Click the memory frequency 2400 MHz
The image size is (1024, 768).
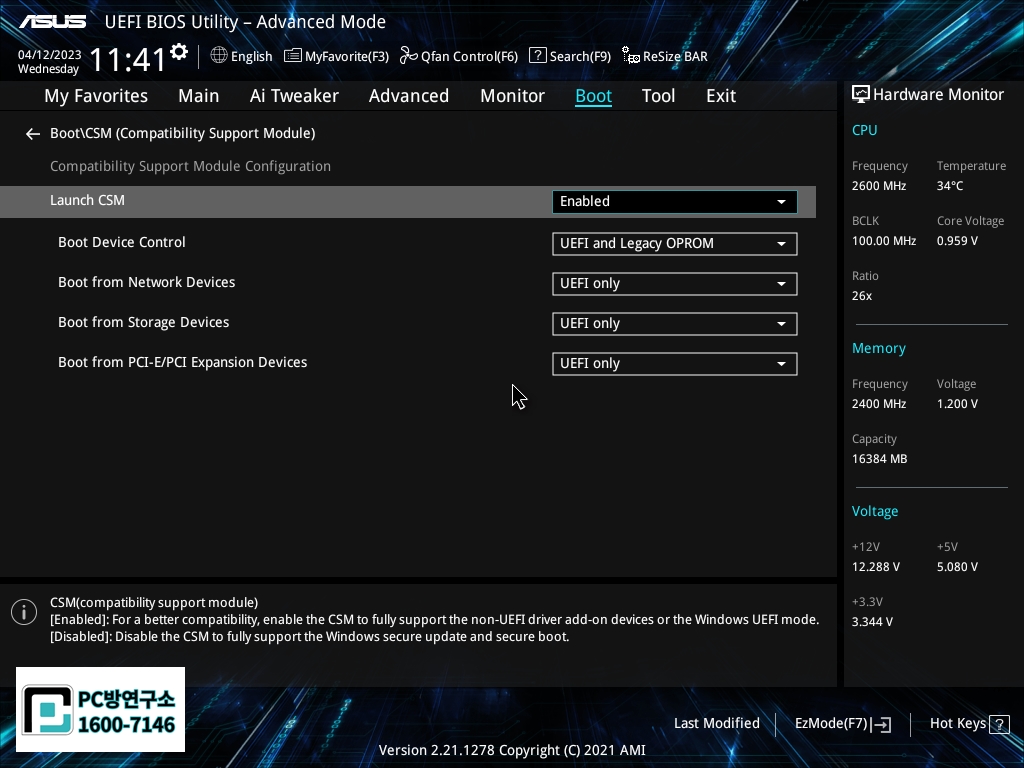878,404
